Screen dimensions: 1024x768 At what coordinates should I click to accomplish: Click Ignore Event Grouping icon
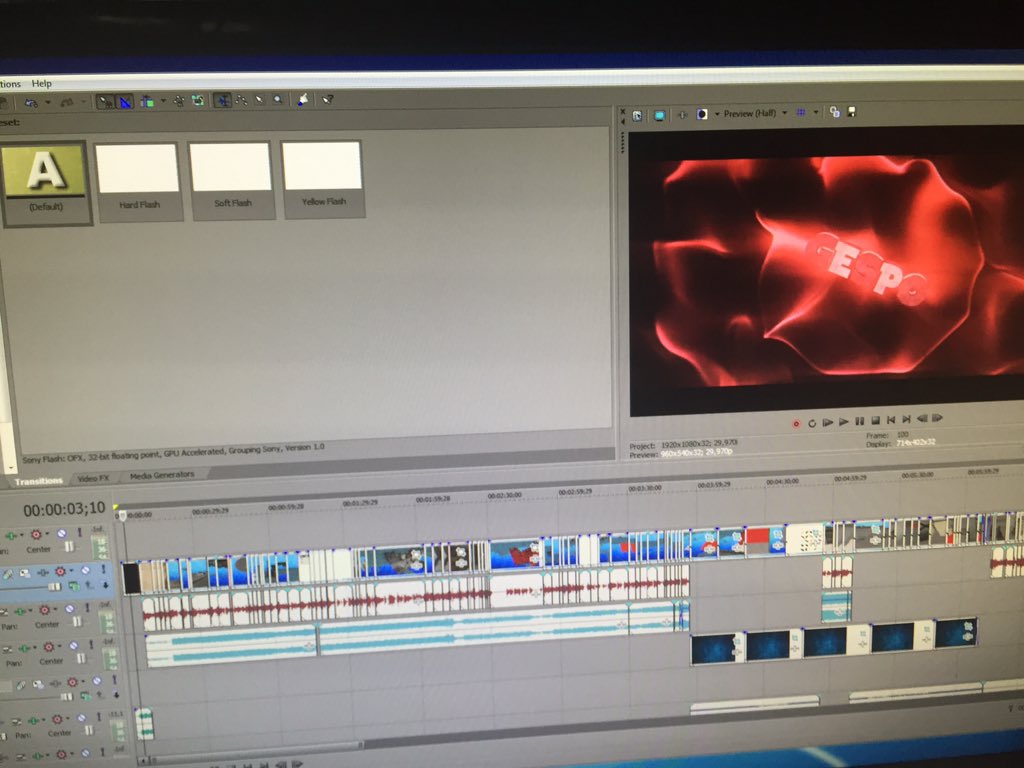[x=198, y=101]
